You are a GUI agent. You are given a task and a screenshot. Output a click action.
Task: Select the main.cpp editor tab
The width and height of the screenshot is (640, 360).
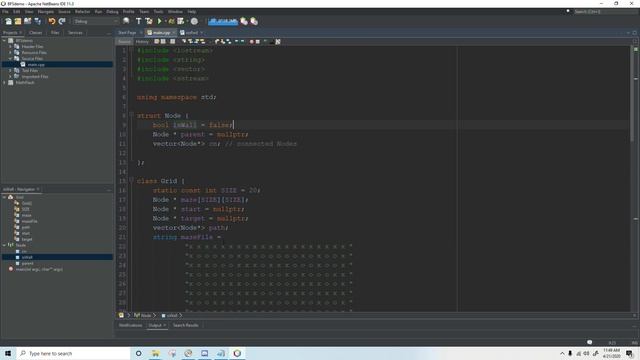(162, 33)
